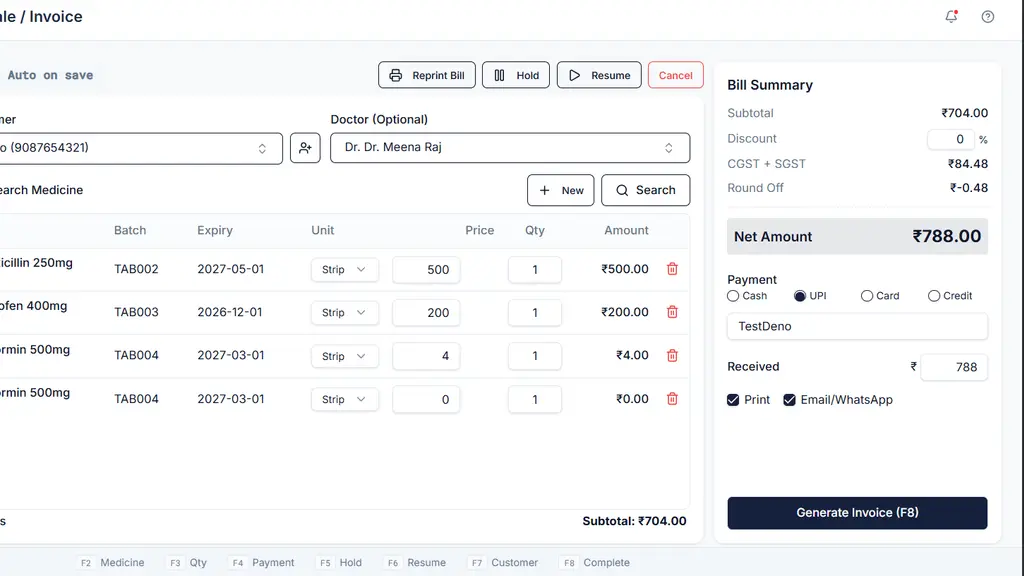Screen dimensions: 1024x576
Task: Delete the TAB003 medicine row
Action: click(672, 312)
